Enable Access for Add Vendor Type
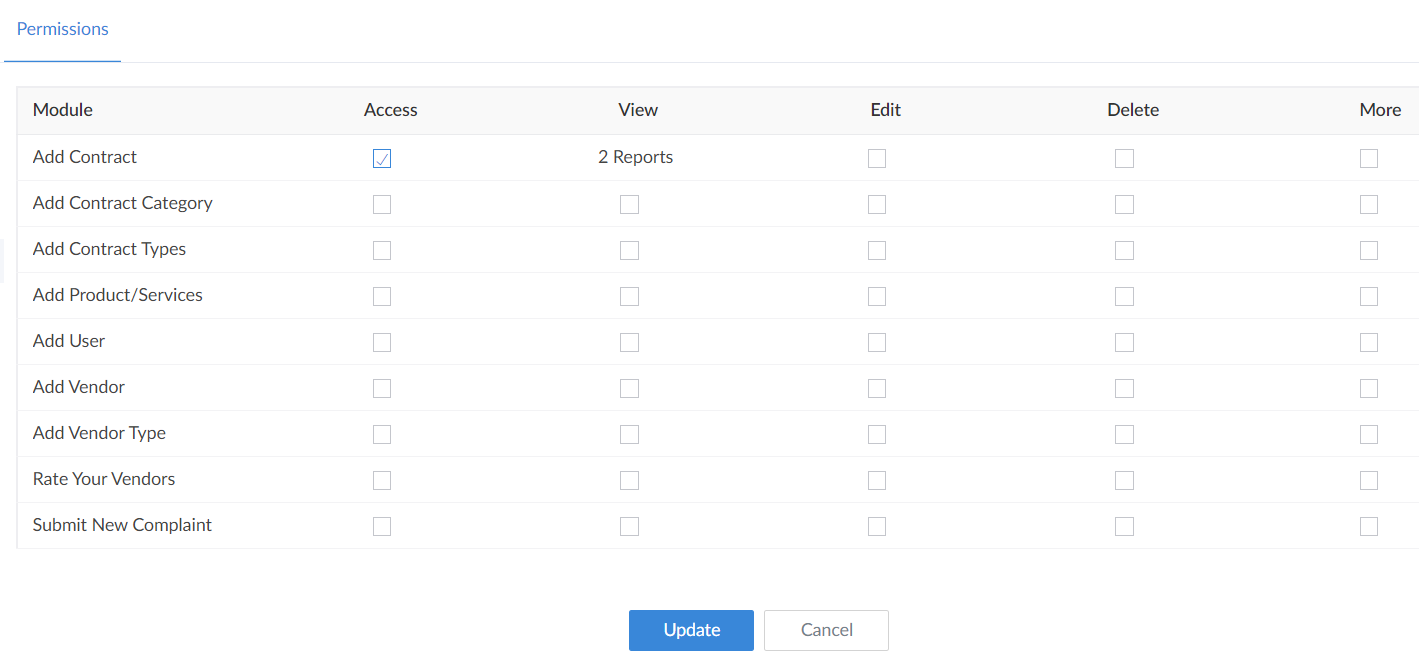This screenshot has width=1419, height=665. 382,434
